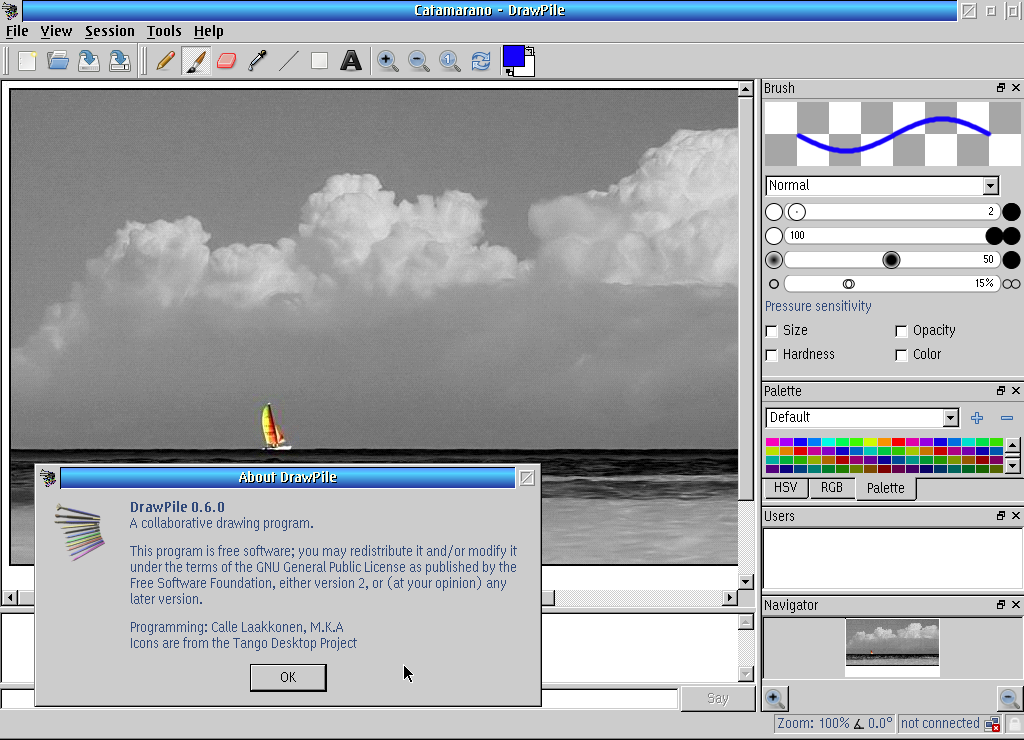Choose the Rectangle tool
Image resolution: width=1024 pixels, height=740 pixels.
pyautogui.click(x=319, y=61)
